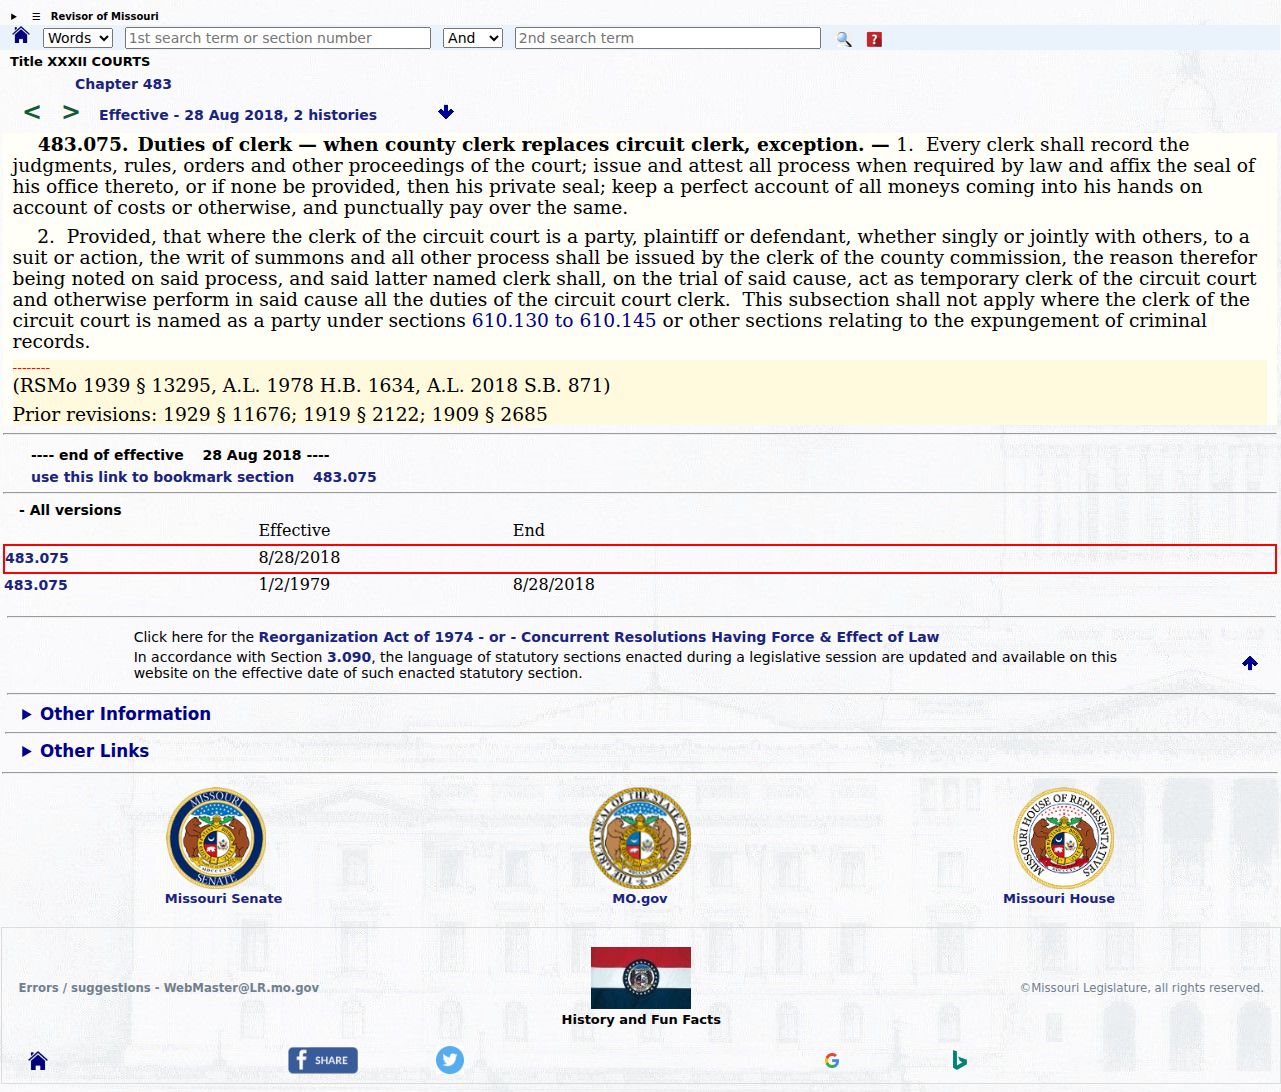Open search help via the red question mark
Image resolution: width=1281 pixels, height=1092 pixels.
[874, 39]
